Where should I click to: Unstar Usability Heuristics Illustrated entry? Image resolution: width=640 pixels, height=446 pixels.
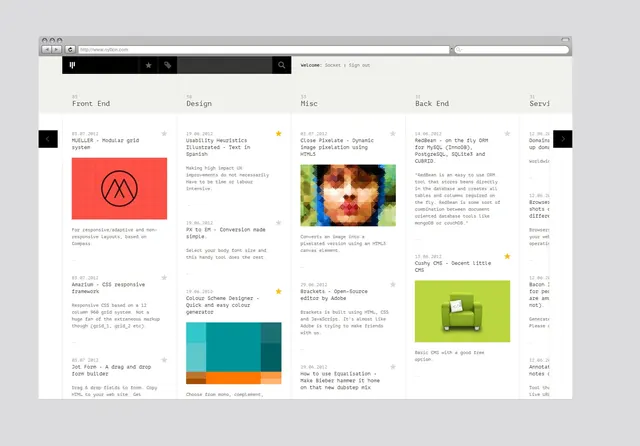(278, 133)
